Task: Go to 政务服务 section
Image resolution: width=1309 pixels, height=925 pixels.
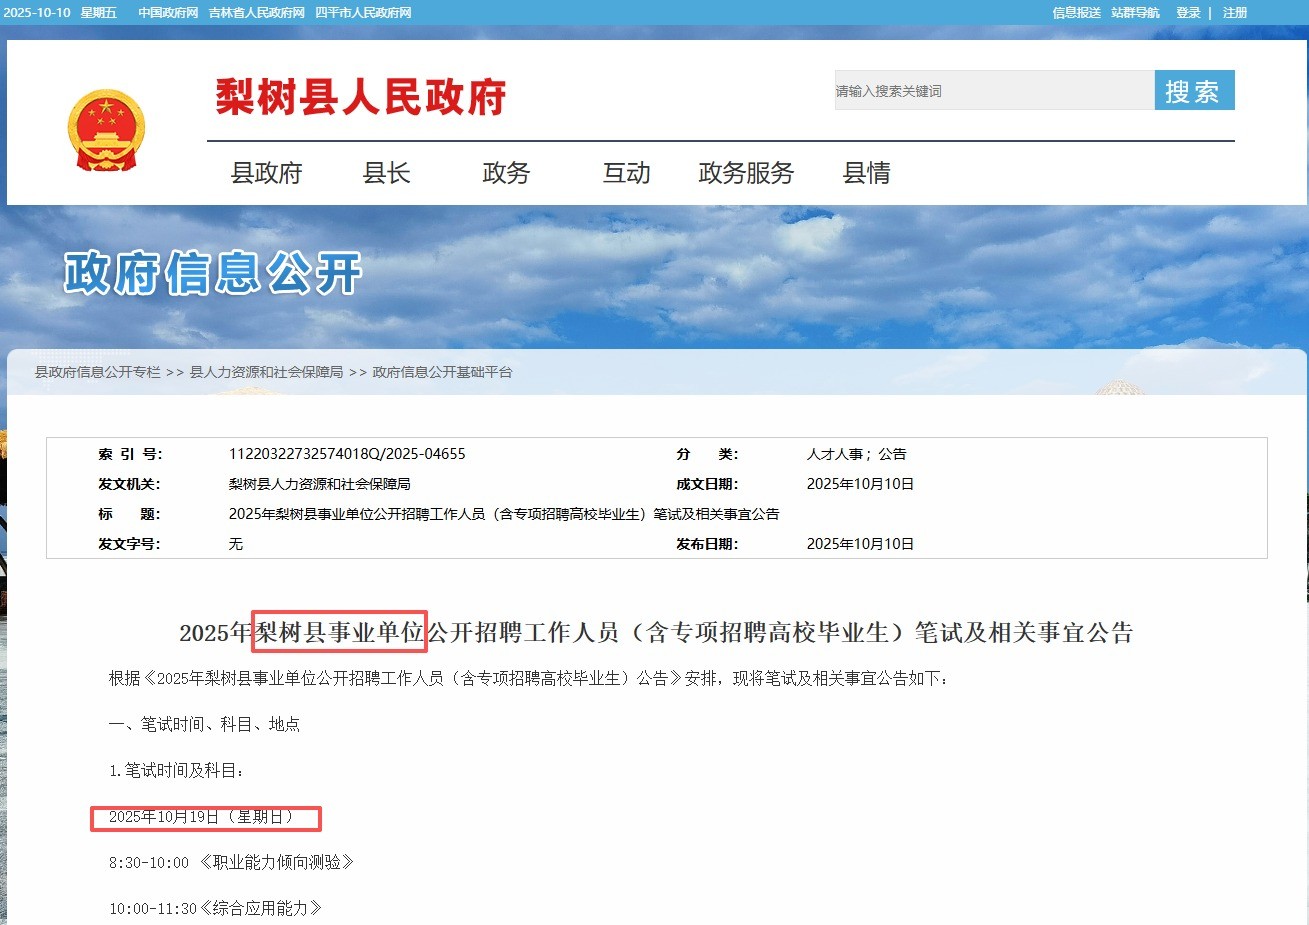Action: point(746,173)
